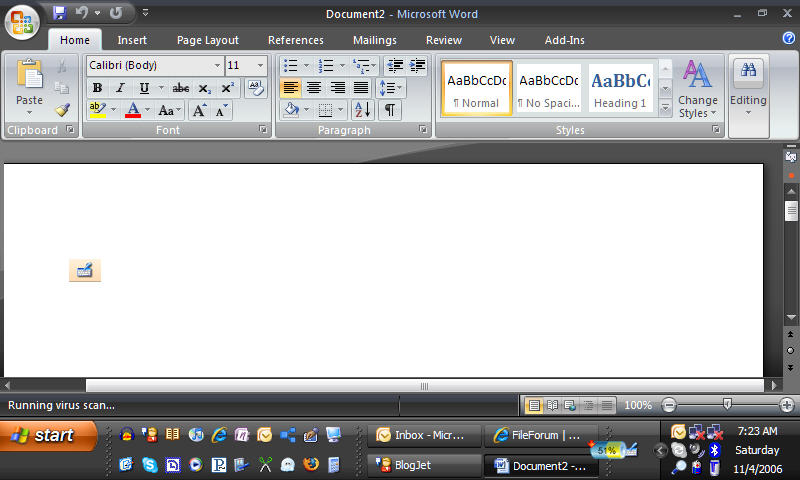800x480 pixels.
Task: Switch to Mailings tab
Action: [x=374, y=40]
